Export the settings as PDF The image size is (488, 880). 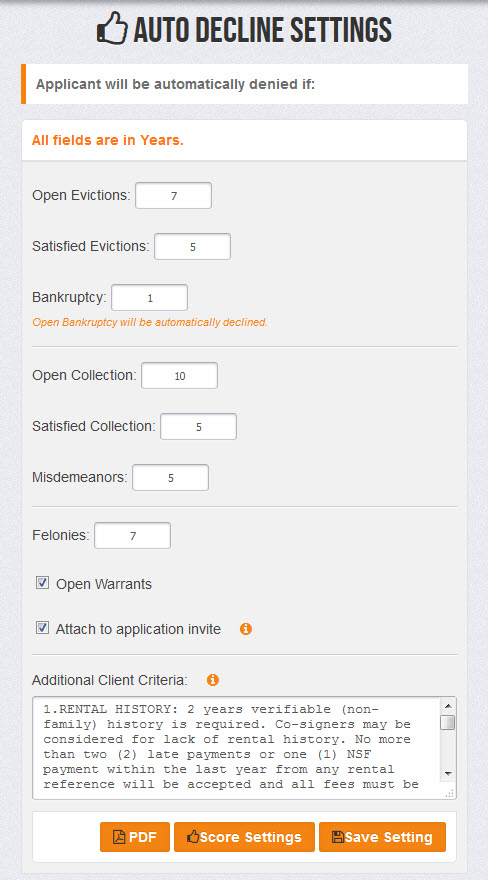click(135, 837)
